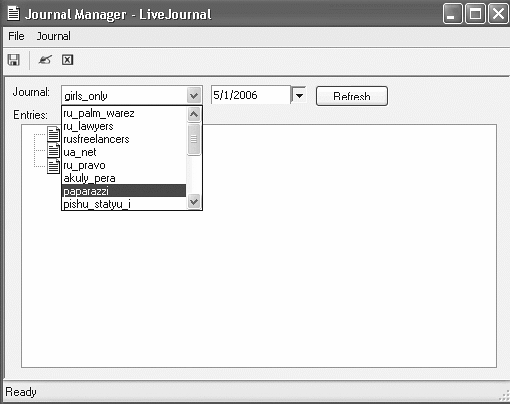The height and width of the screenshot is (404, 510).
Task: Pick rusfreelancers in the dropdown list
Action: point(124,139)
